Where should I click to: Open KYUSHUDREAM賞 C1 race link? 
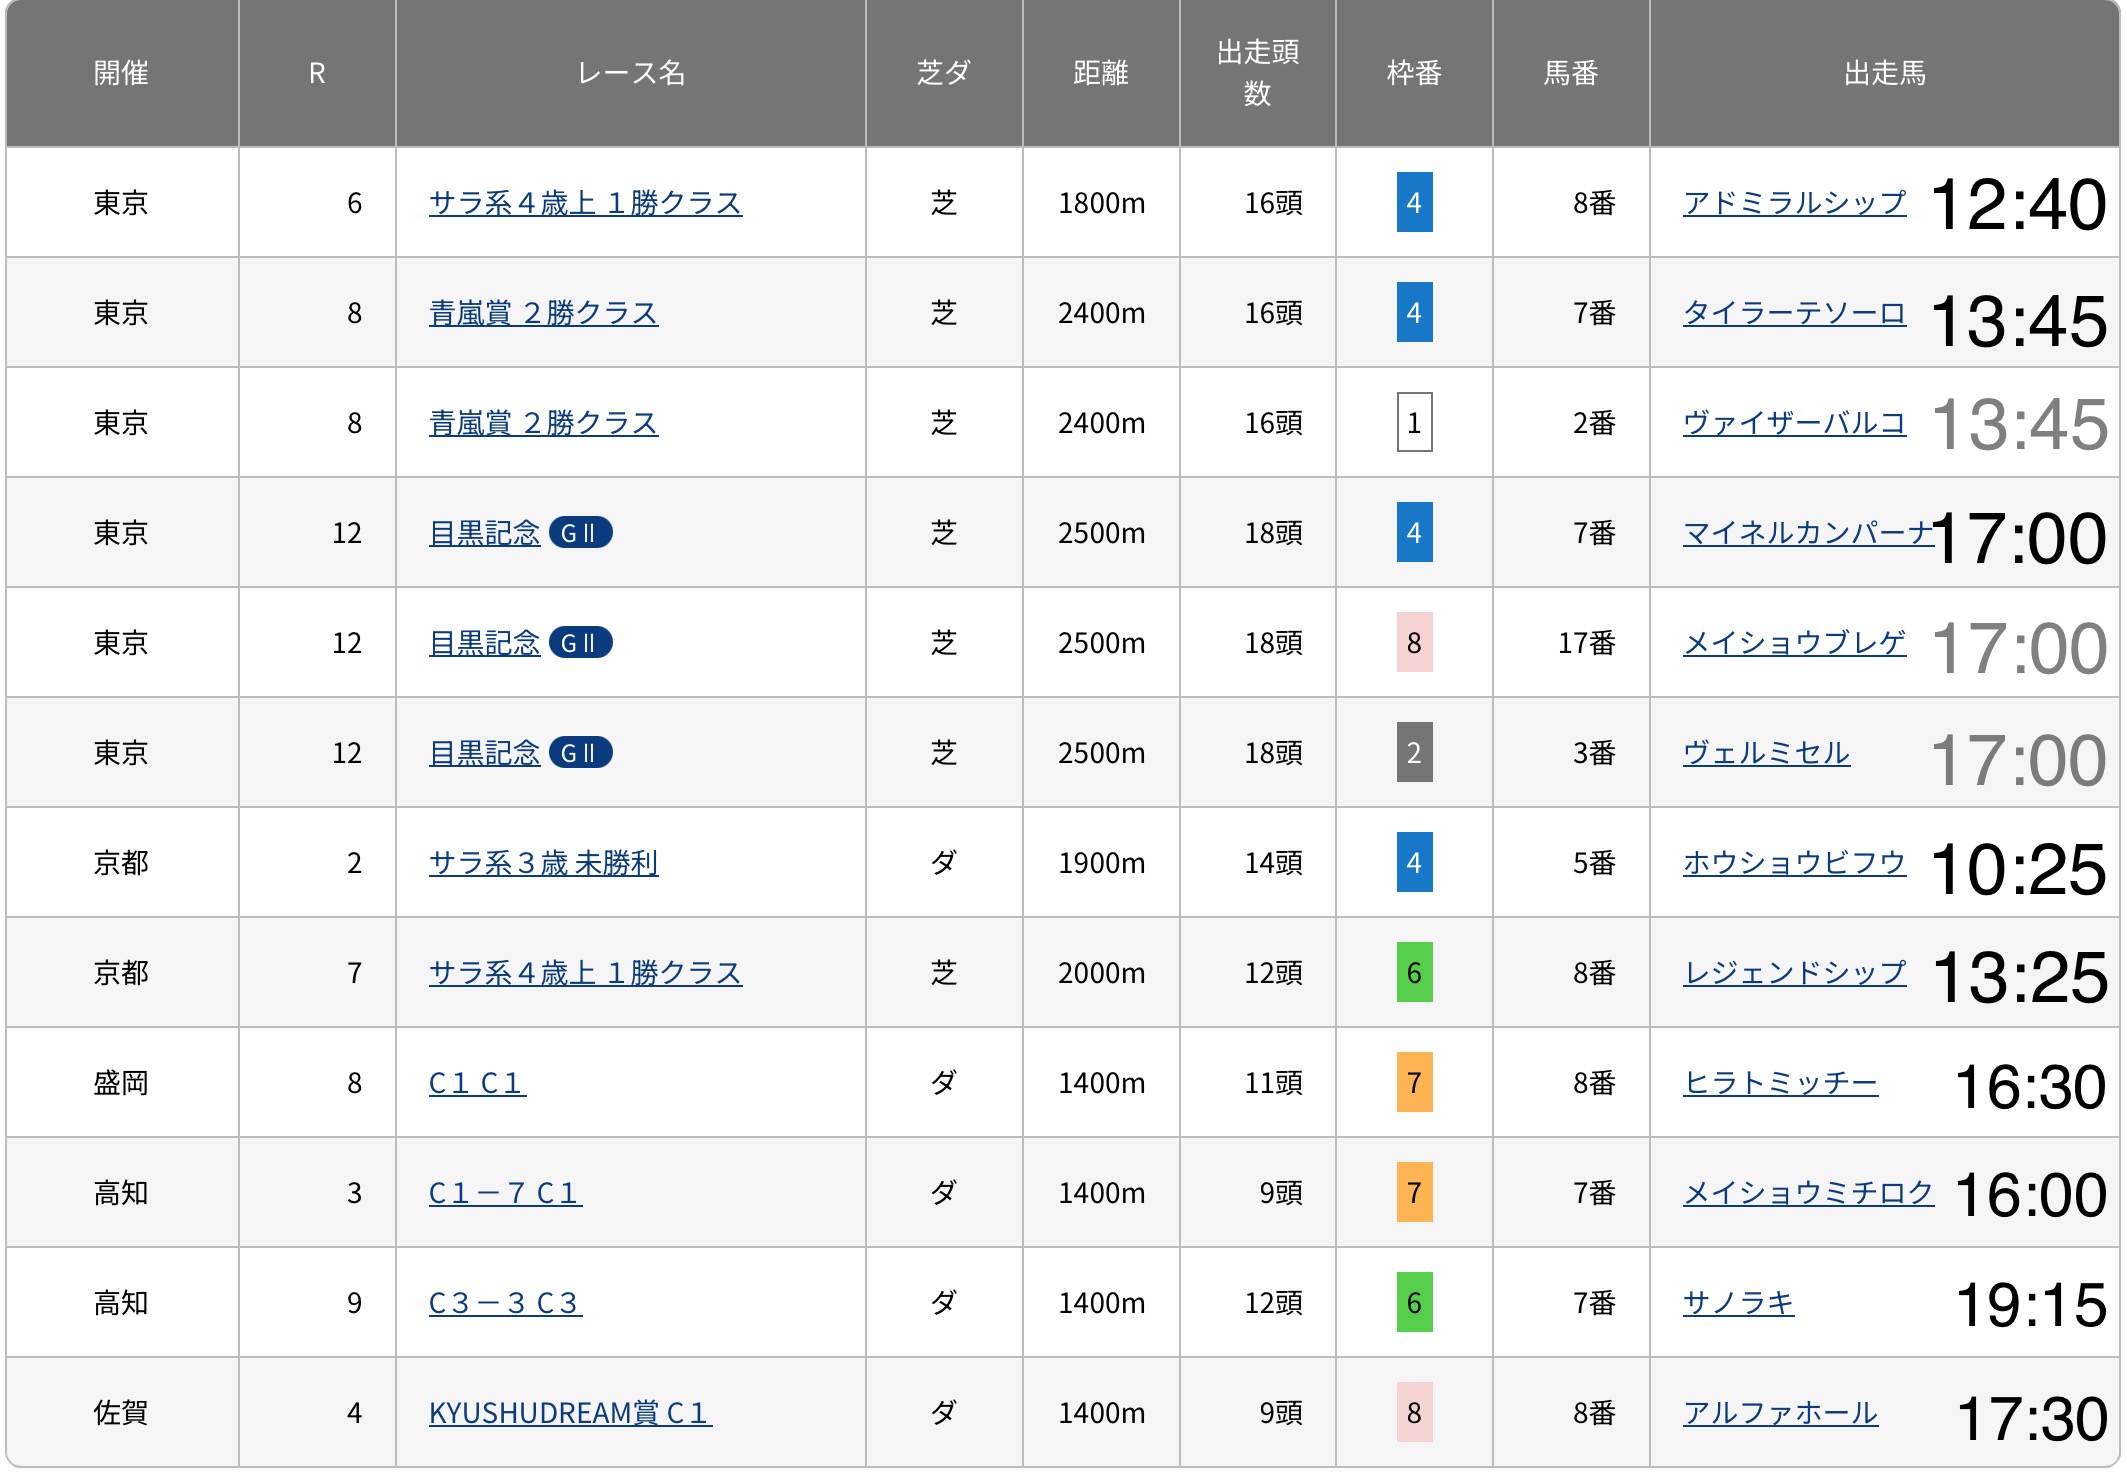(x=569, y=1413)
